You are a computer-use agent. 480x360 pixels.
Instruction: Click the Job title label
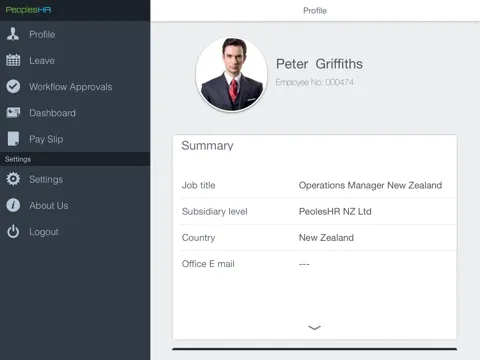(198, 185)
